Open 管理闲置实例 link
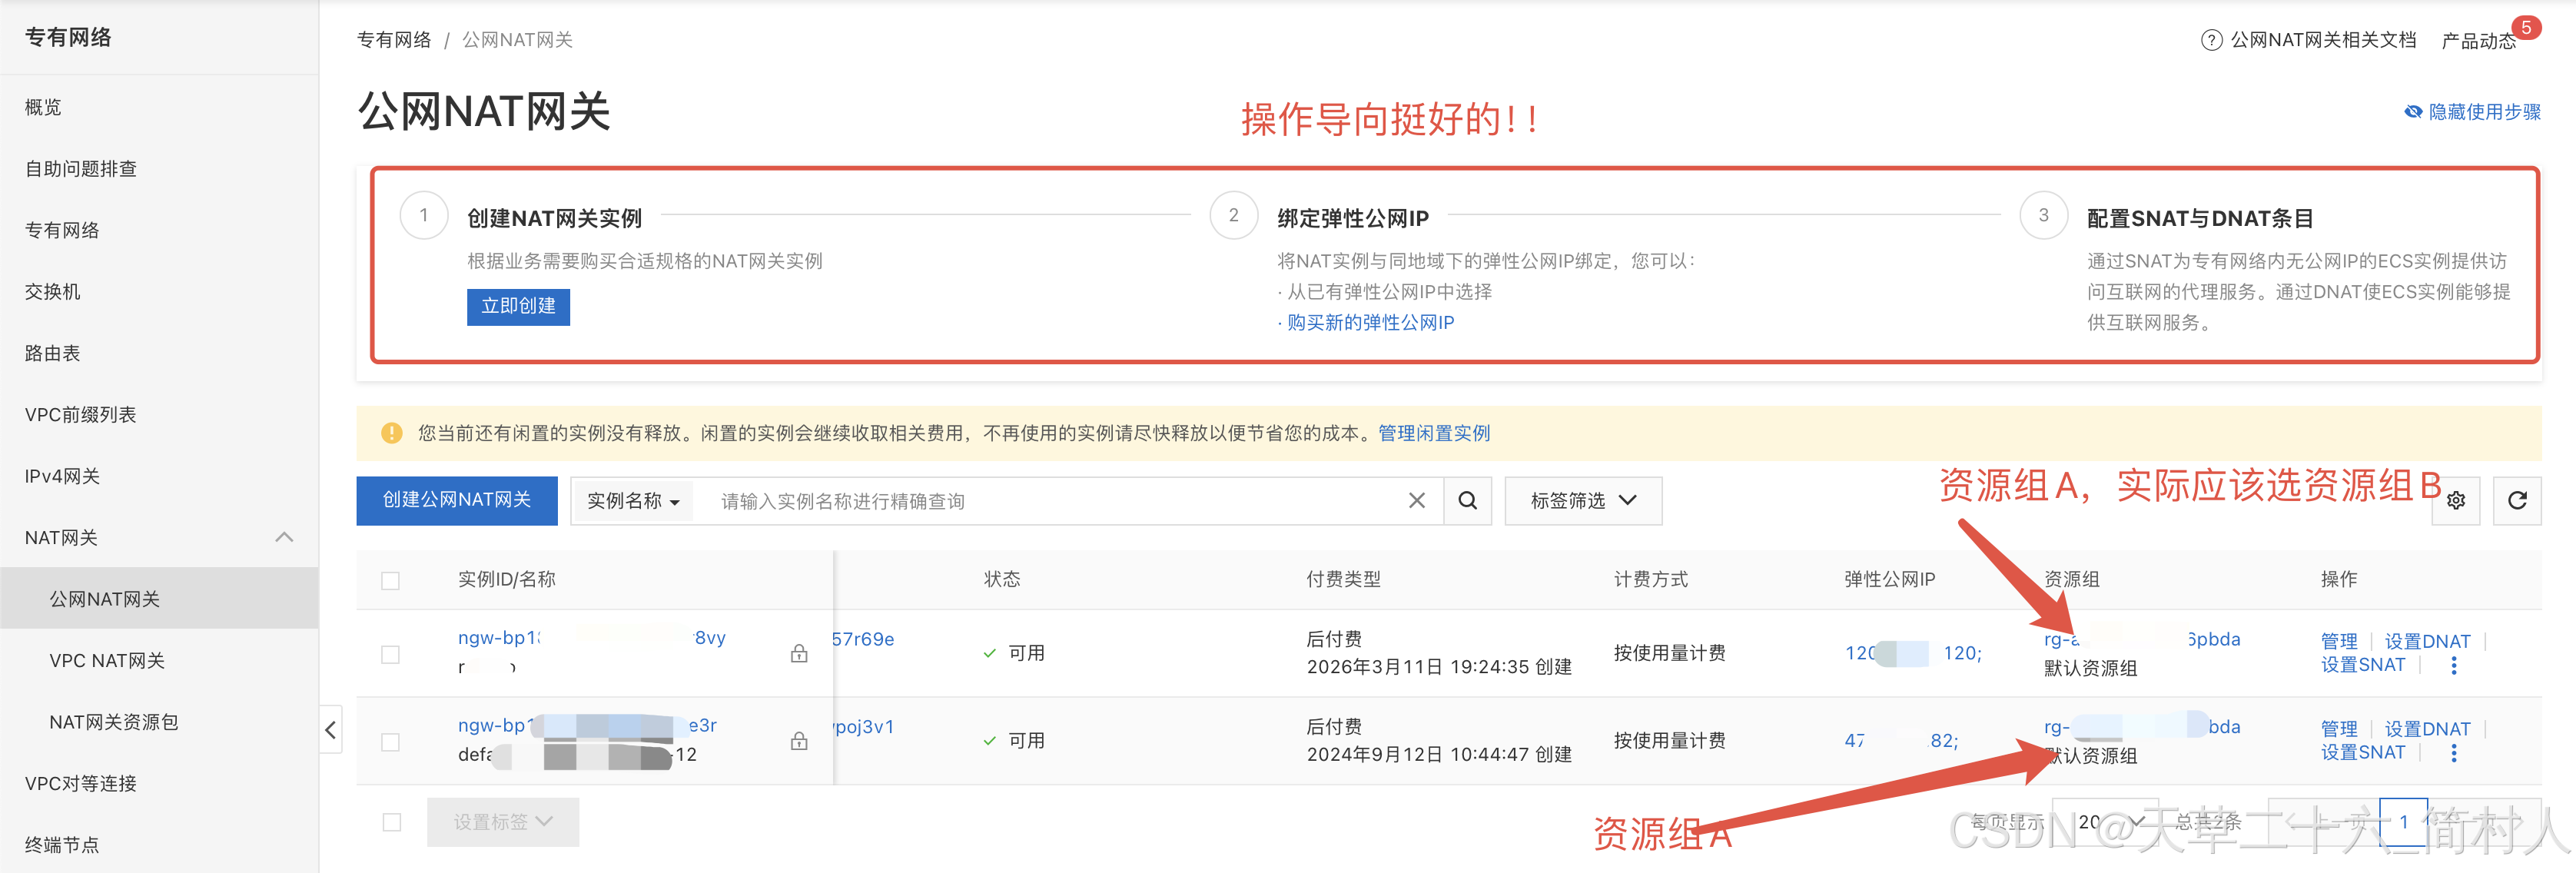 click(1433, 433)
